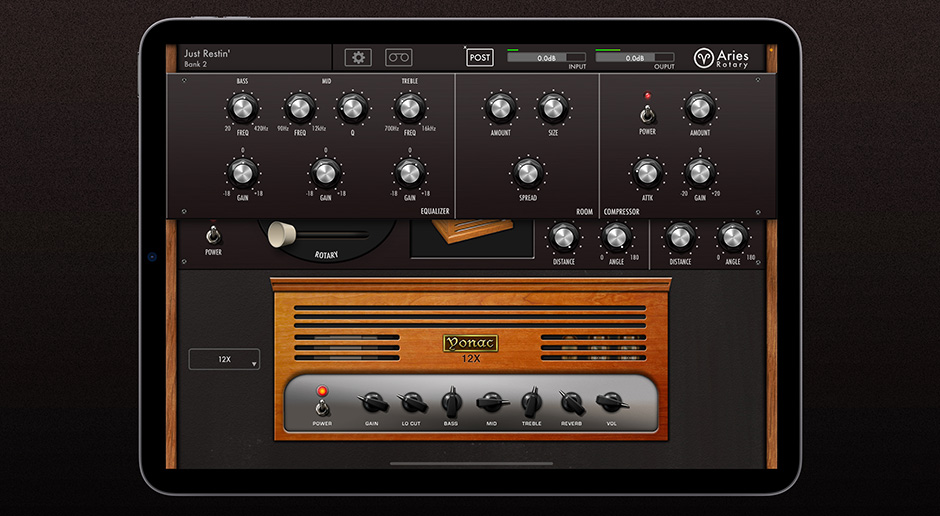Screen dimensions: 940x516
Task: Open the 12X amp model dropdown
Action: (225, 359)
